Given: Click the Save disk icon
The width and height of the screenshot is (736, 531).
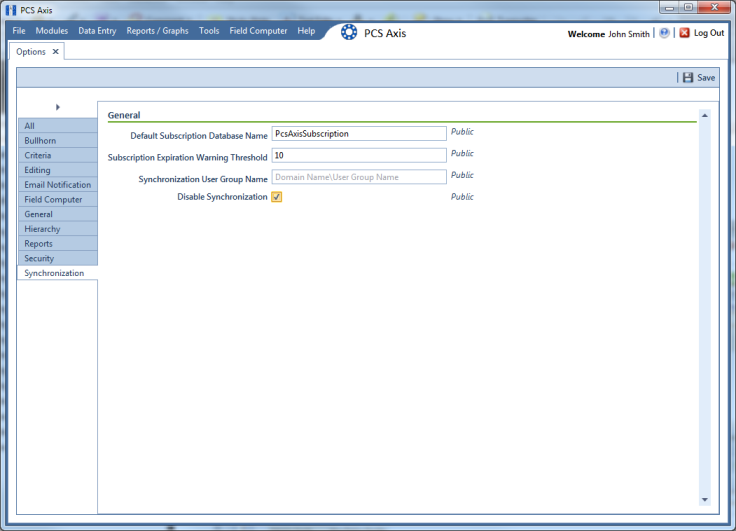Looking at the screenshot, I should [x=688, y=77].
